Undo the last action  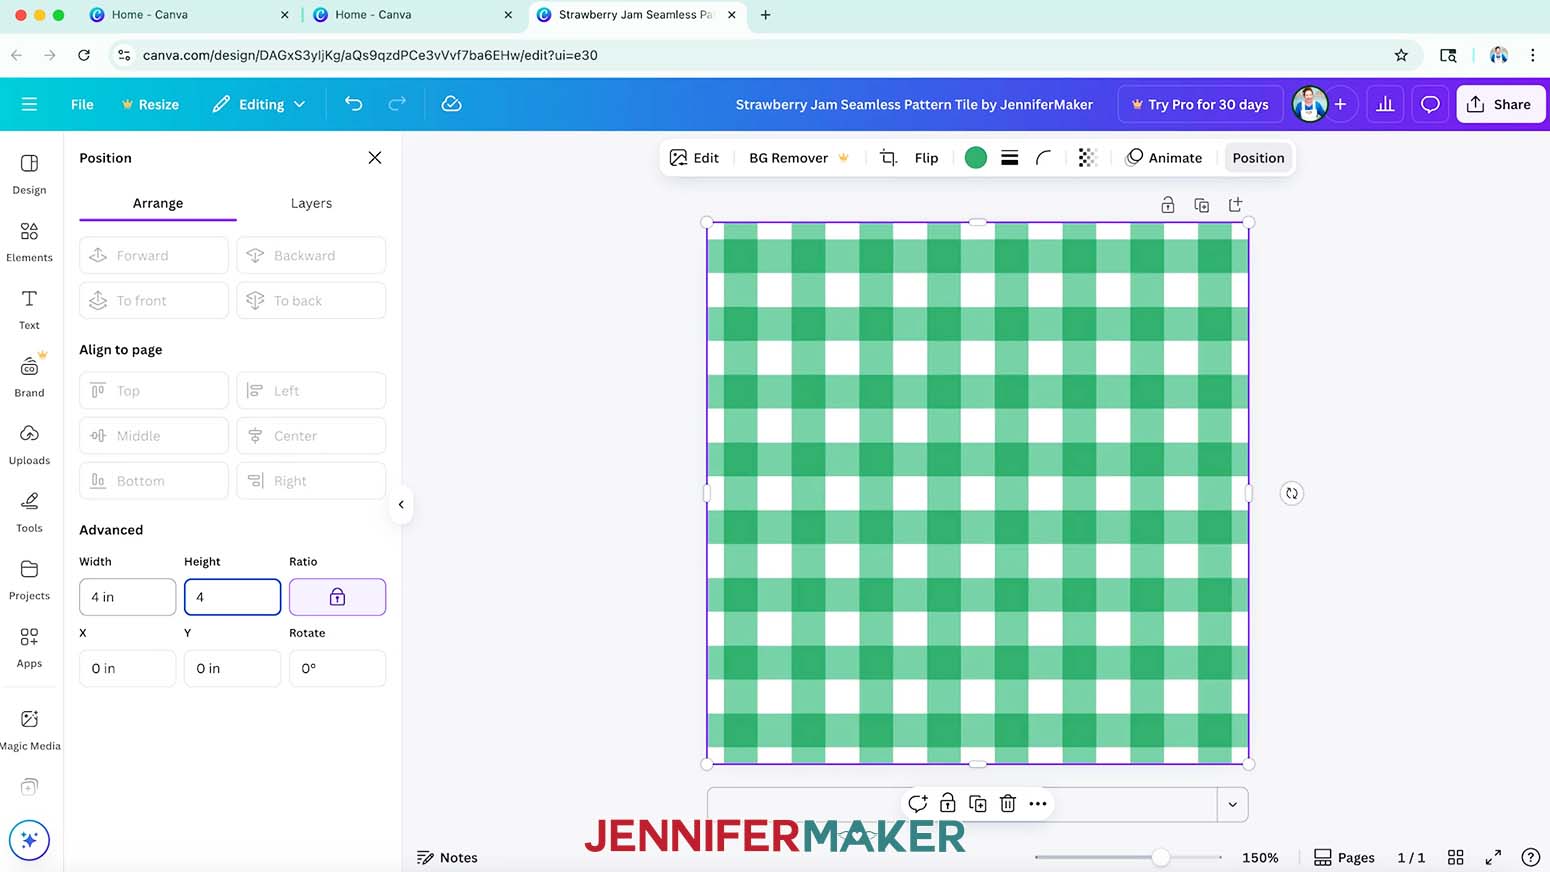click(353, 104)
